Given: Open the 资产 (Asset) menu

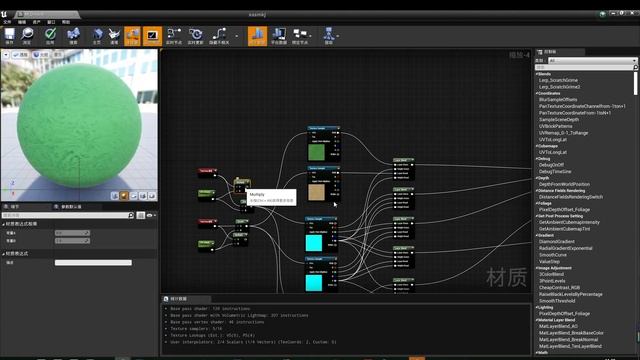Looking at the screenshot, I should 37,22.
